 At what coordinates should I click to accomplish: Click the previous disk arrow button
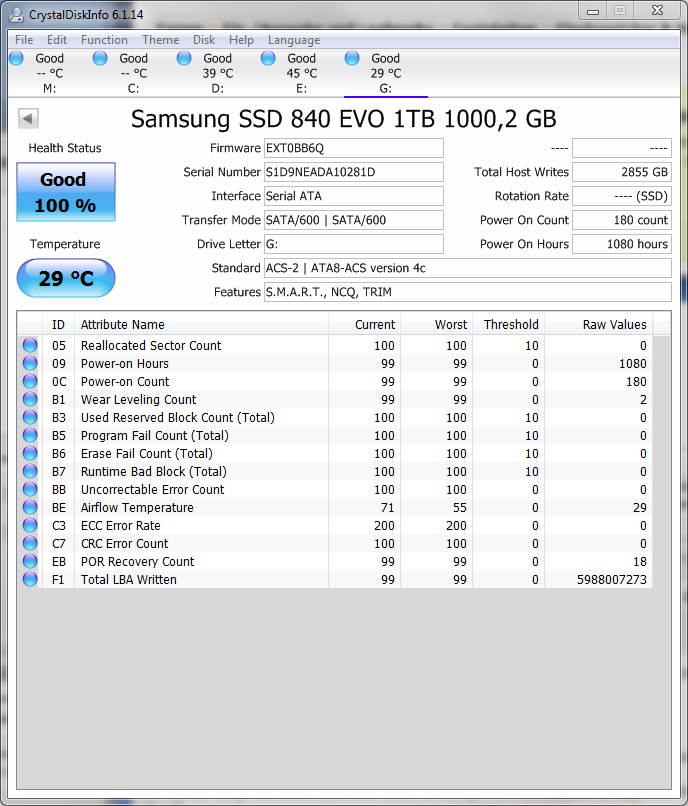pyautogui.click(x=28, y=118)
